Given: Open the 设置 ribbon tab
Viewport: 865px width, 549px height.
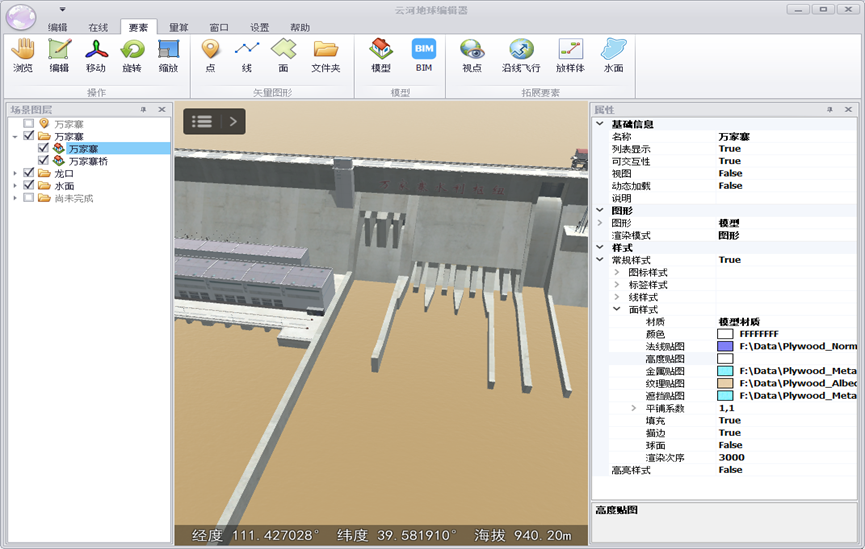Looking at the screenshot, I should point(259,27).
